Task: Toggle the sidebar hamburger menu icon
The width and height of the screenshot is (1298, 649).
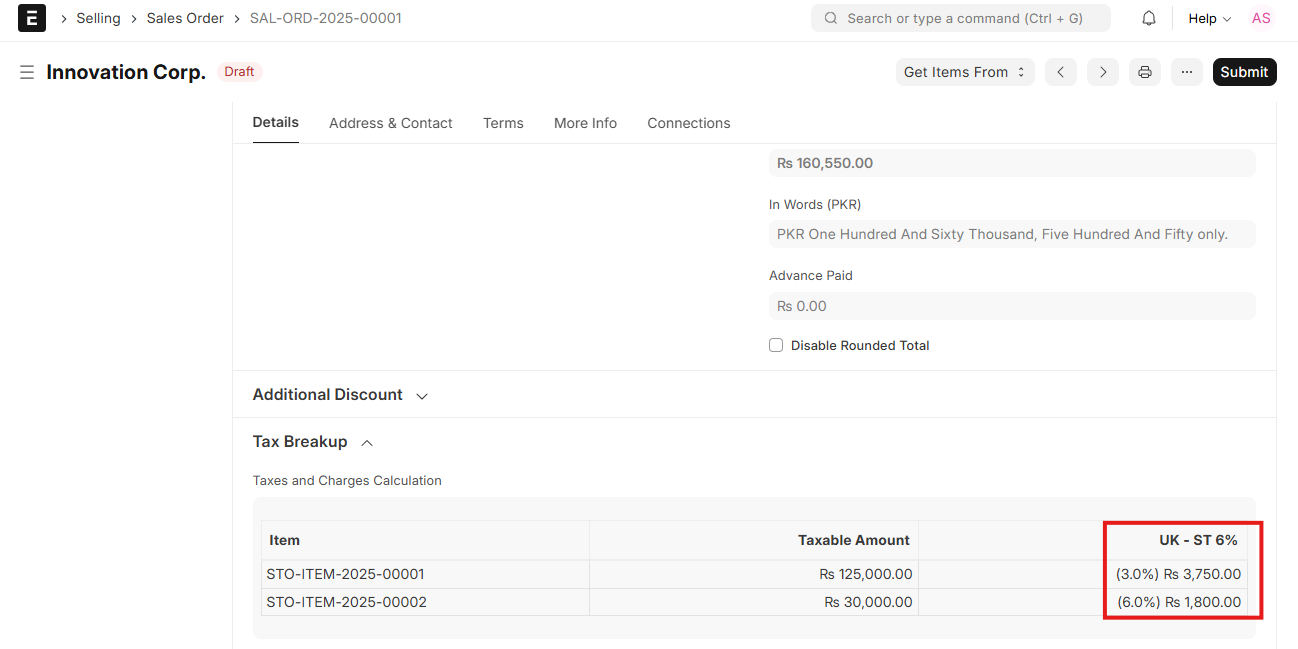Action: [27, 72]
